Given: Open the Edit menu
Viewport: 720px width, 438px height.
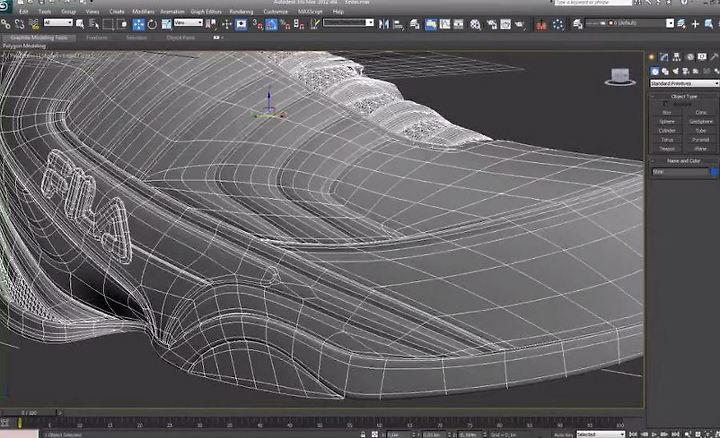Looking at the screenshot, I should point(23,11).
